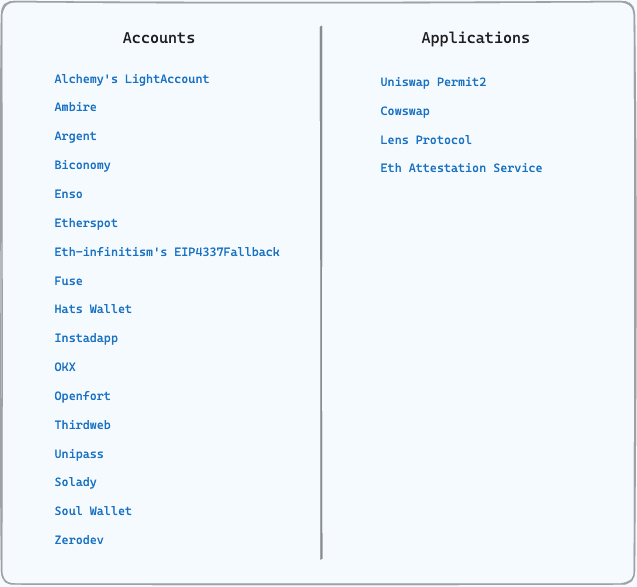Click the OKX link

point(65,367)
